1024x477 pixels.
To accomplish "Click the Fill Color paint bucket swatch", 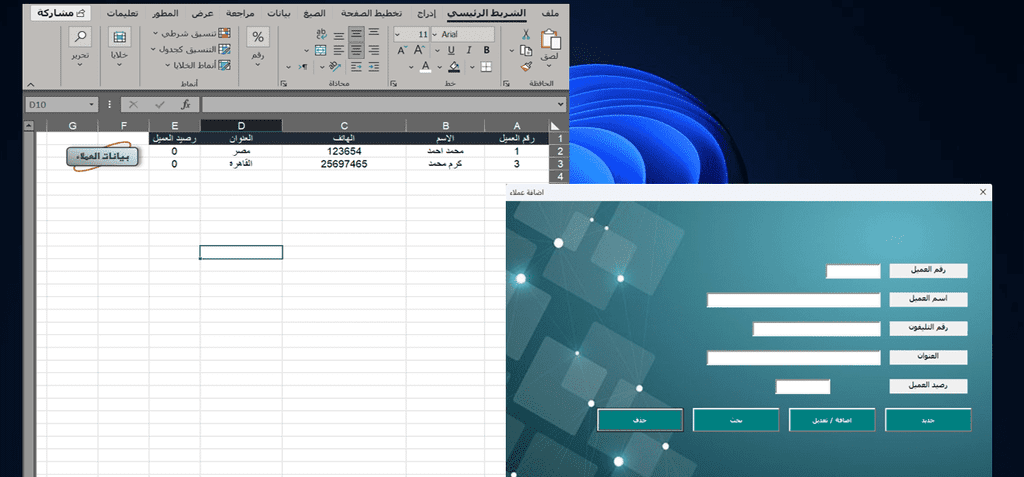I will (x=453, y=67).
